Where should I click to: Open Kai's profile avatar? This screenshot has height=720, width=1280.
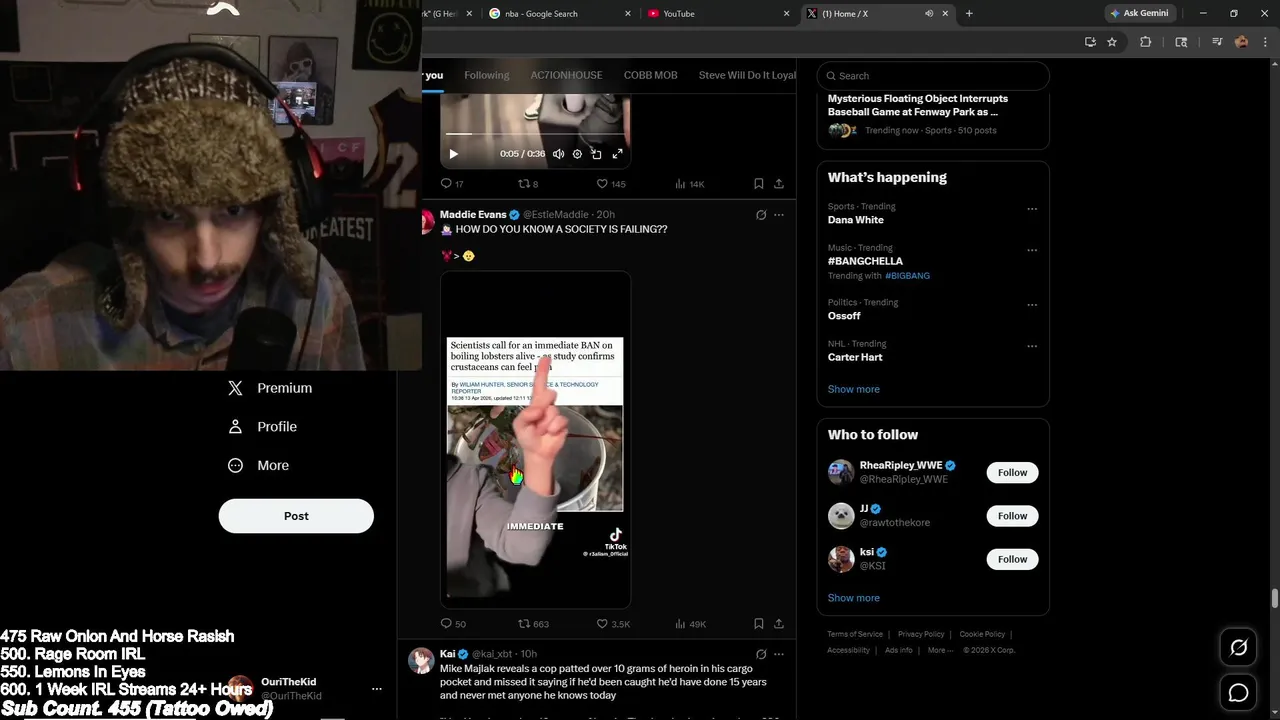click(420, 660)
